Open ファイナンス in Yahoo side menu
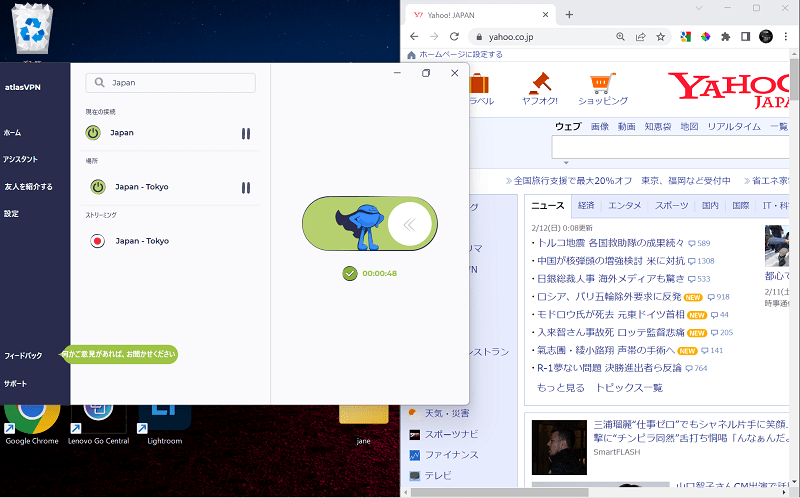The image size is (800, 498). [x=452, y=455]
